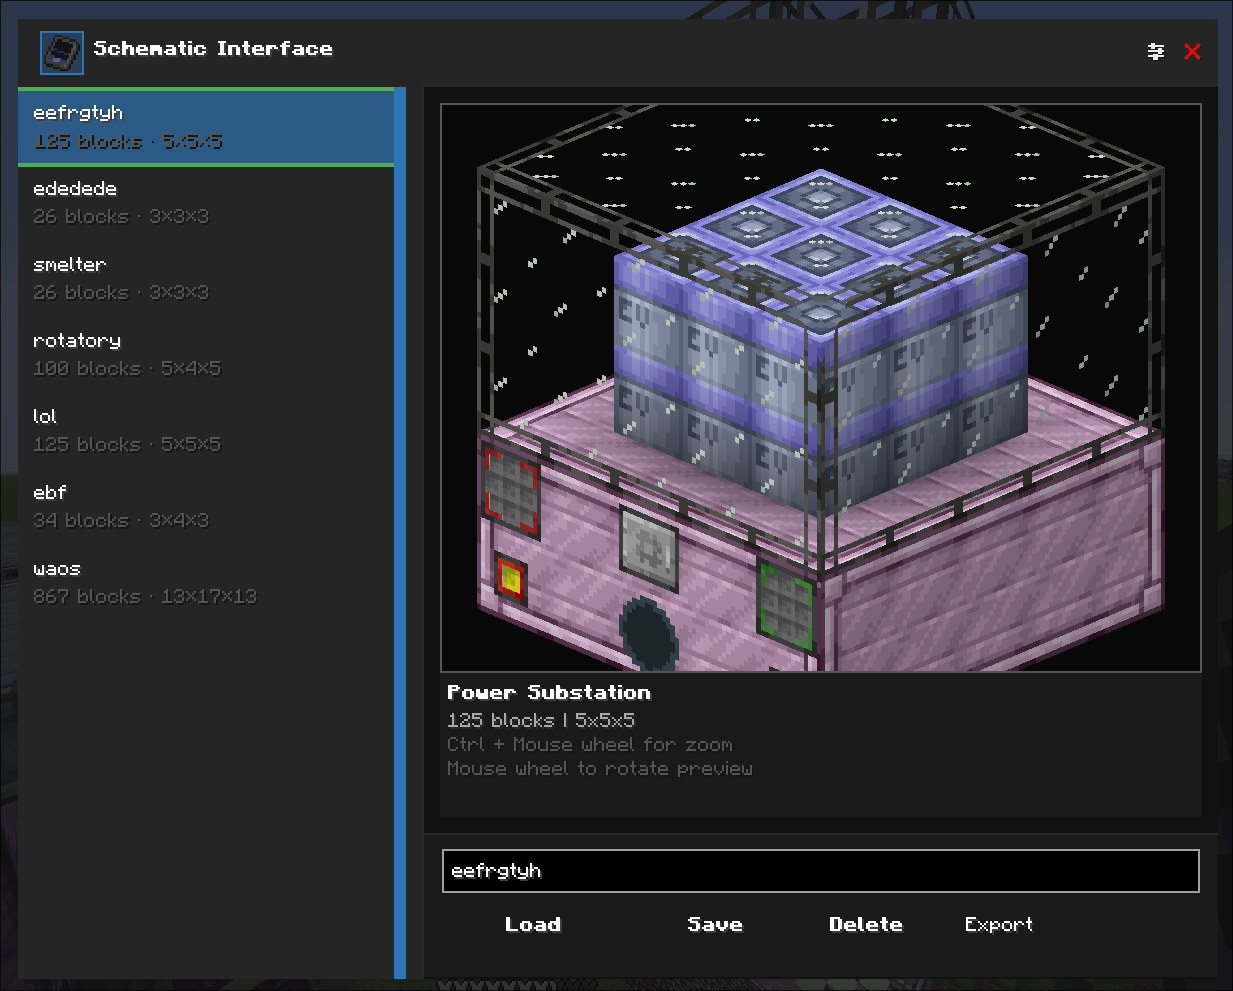Click the Power Substation 3D preview

[x=821, y=388]
